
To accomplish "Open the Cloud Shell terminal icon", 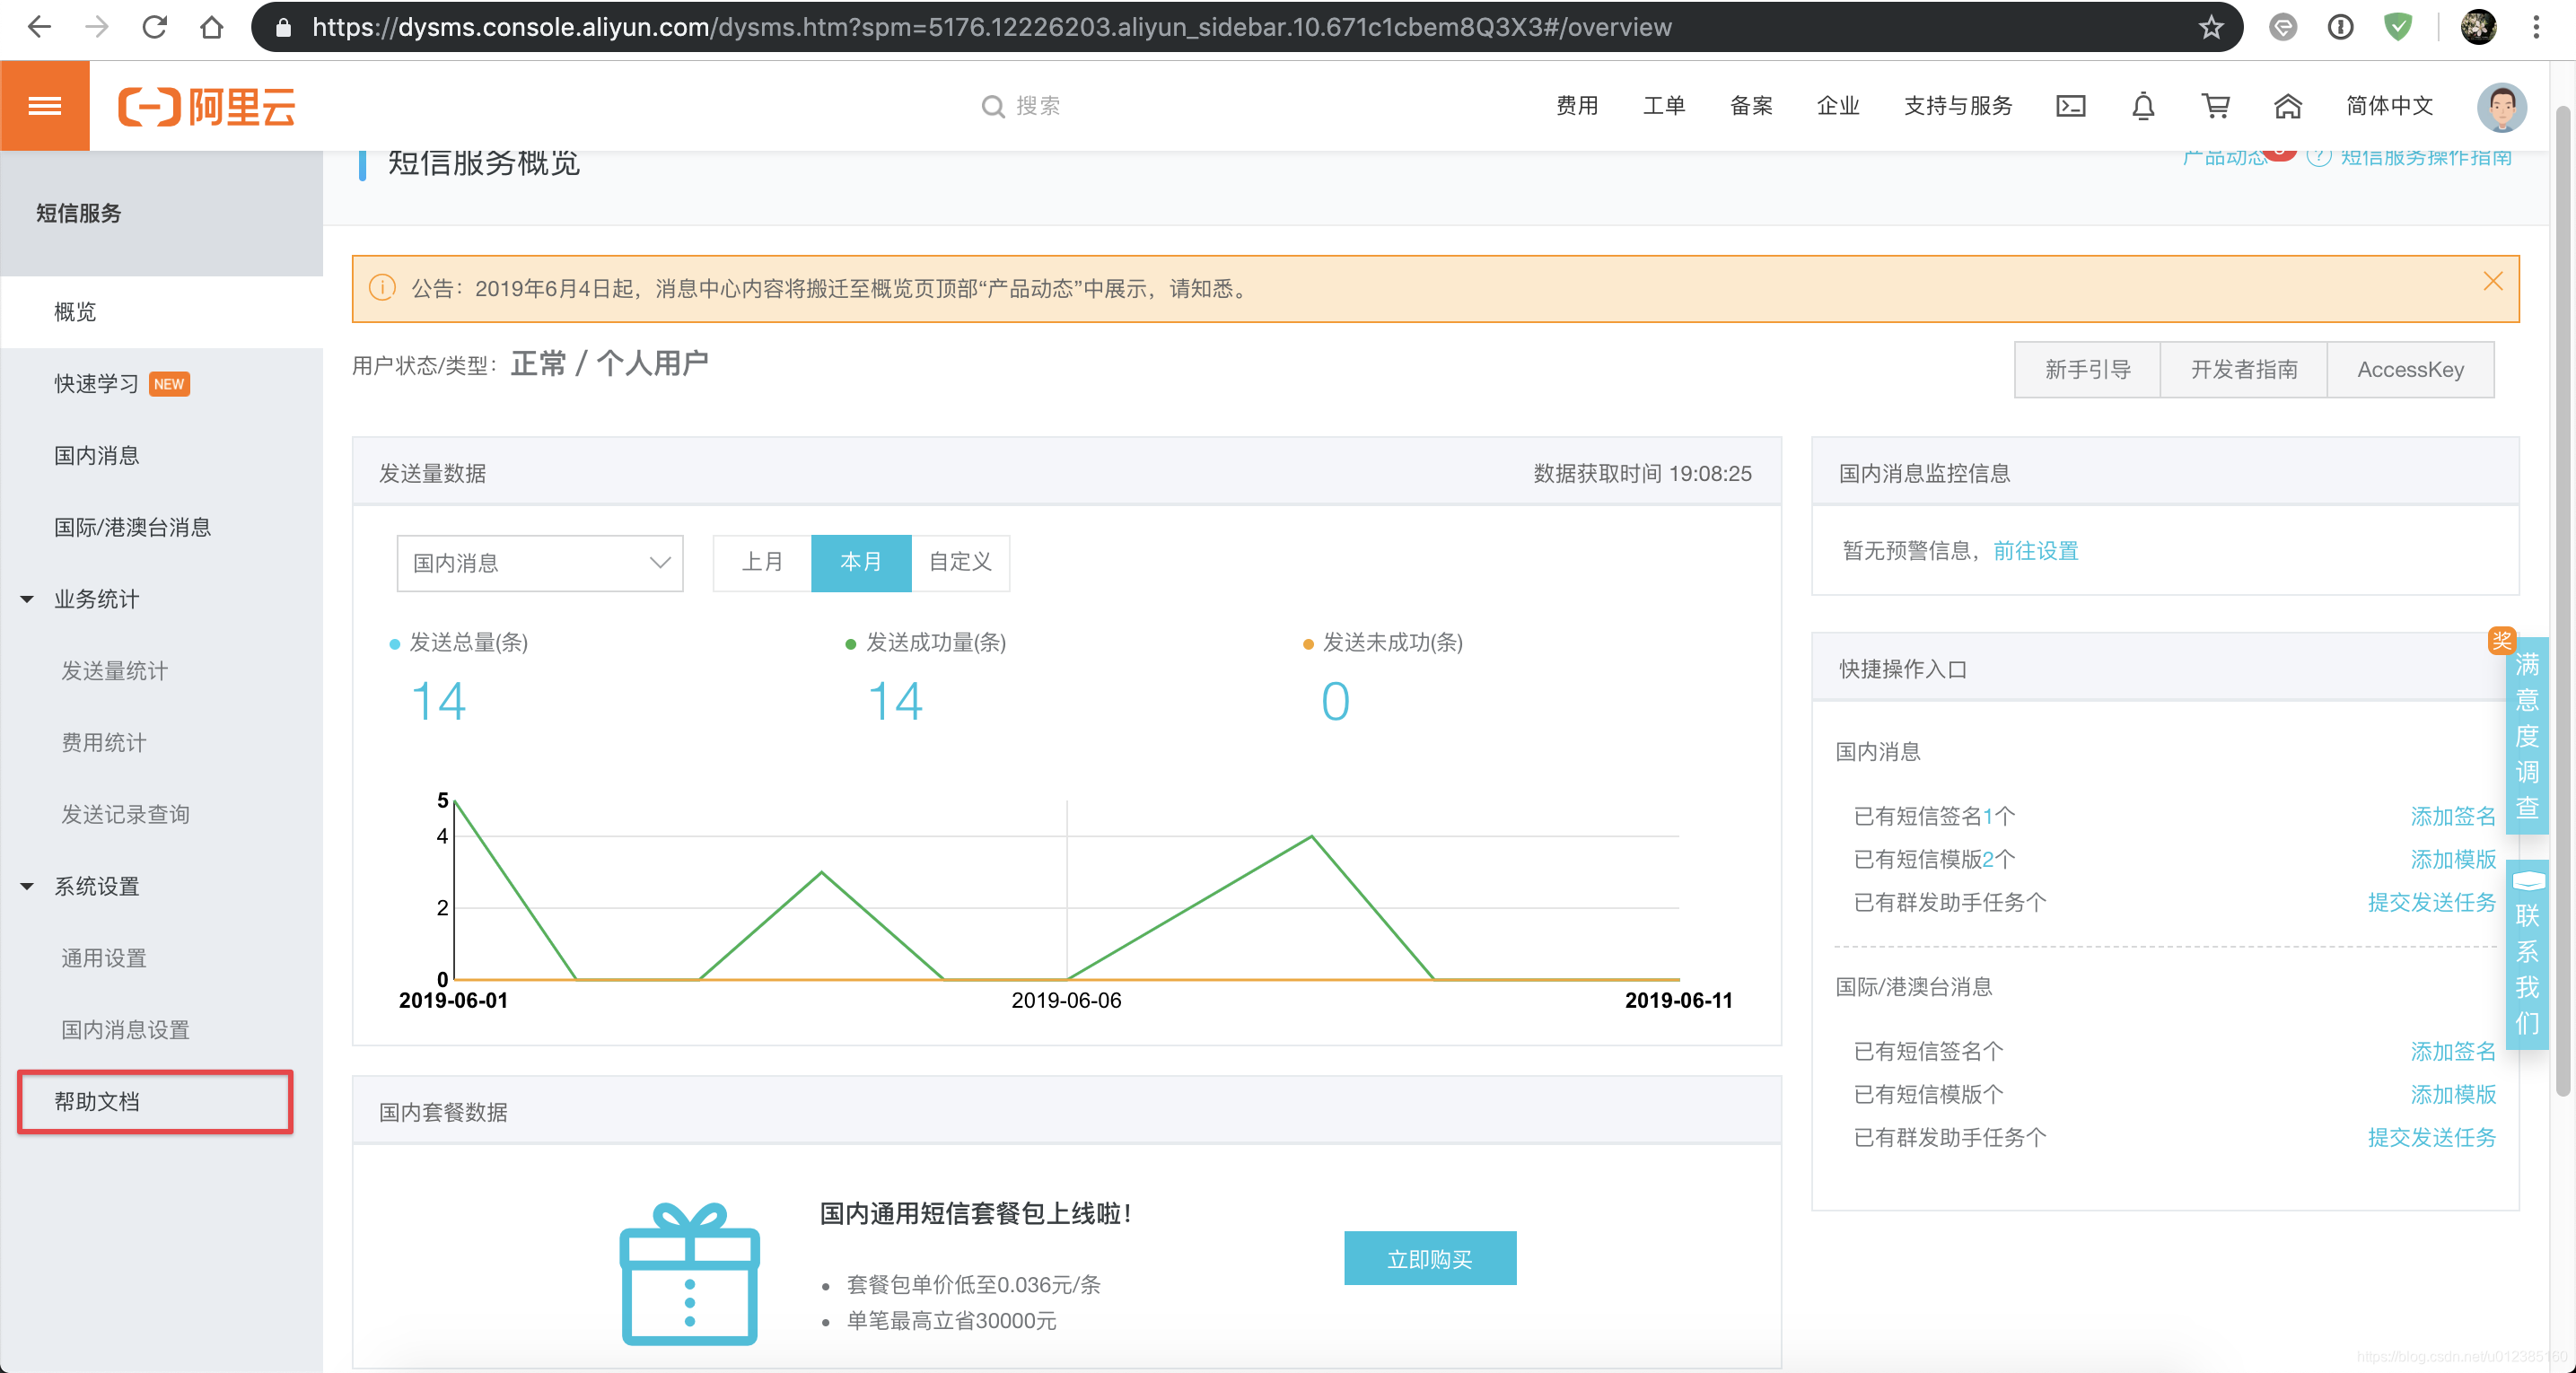I will click(2070, 106).
